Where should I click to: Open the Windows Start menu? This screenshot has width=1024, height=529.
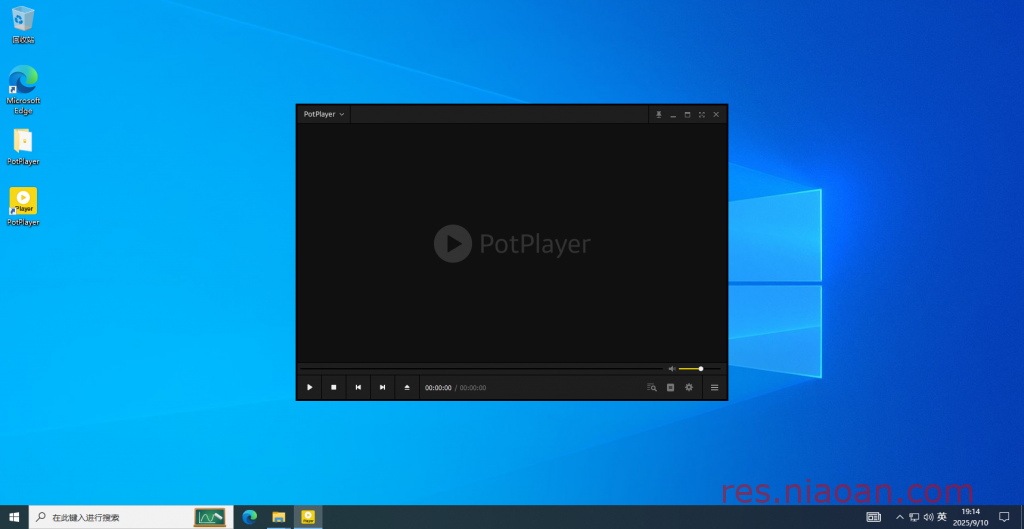click(14, 517)
